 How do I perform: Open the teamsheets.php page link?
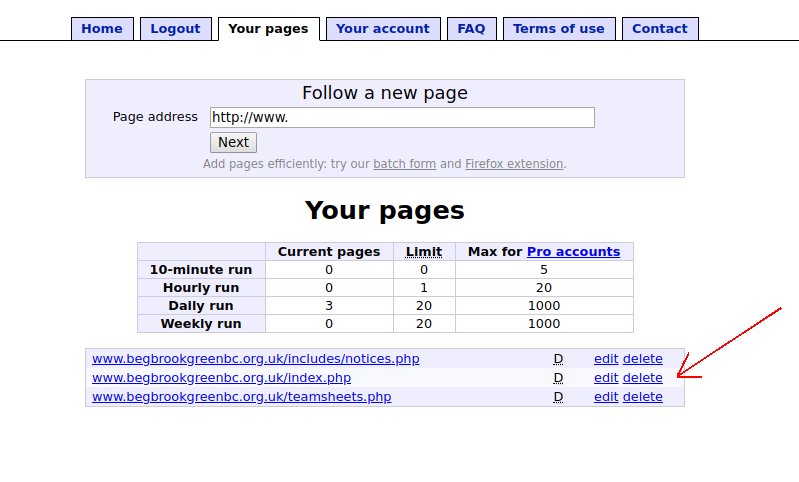point(242,397)
